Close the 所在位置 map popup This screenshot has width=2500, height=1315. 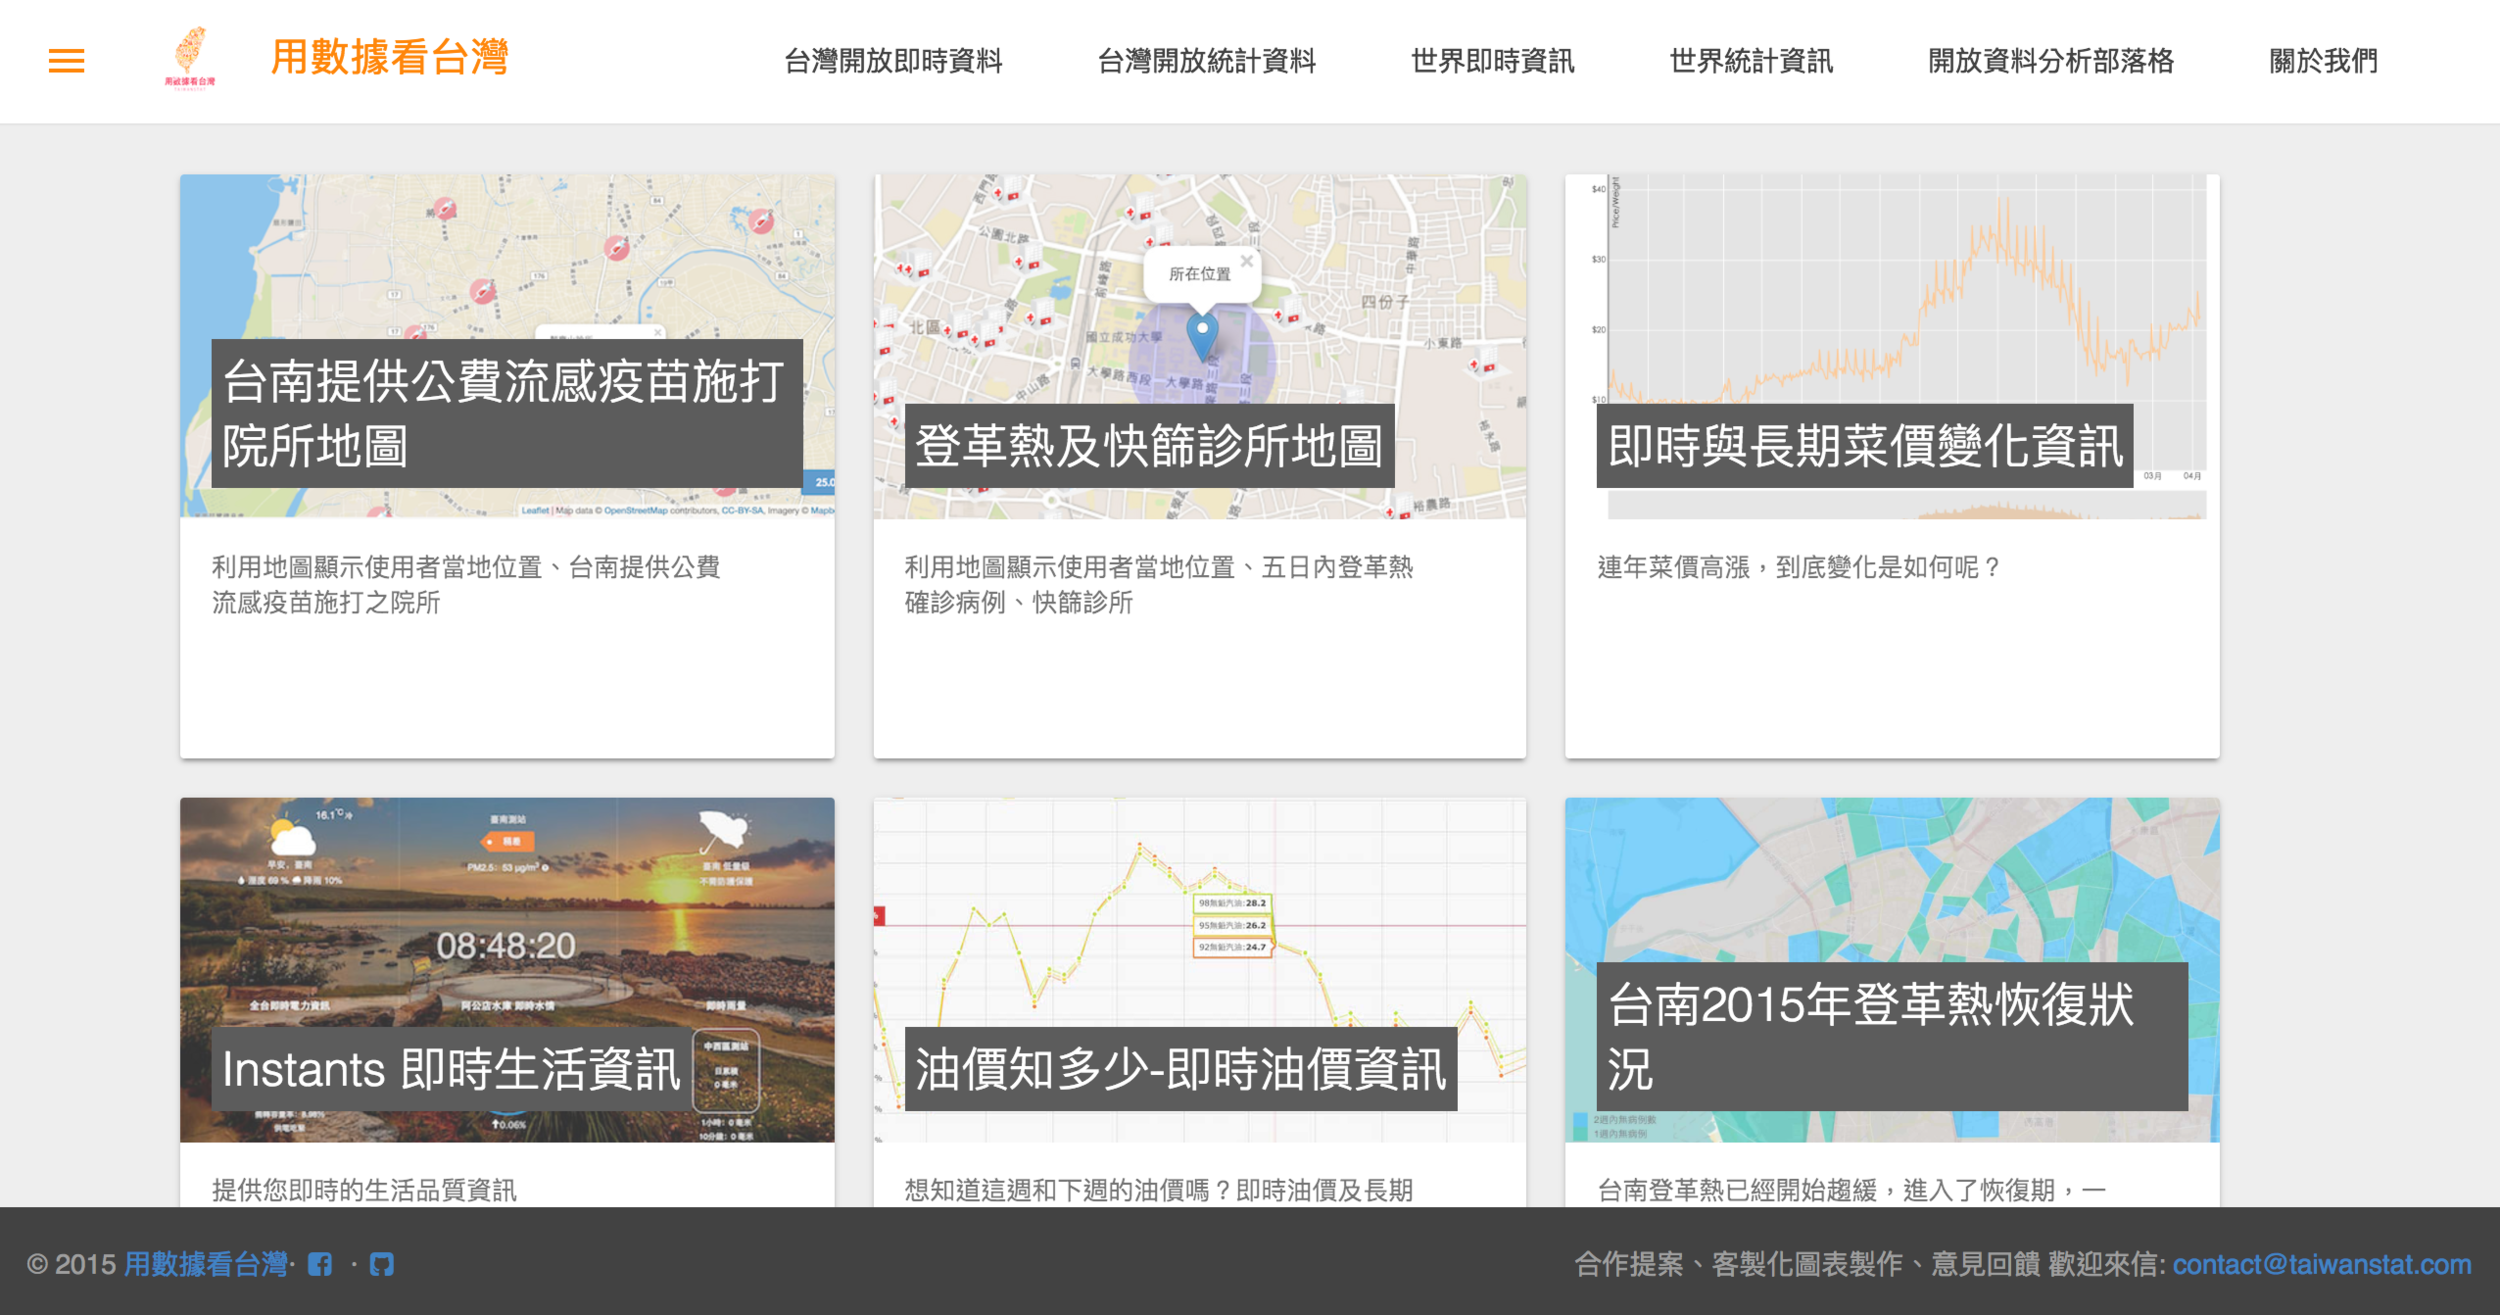tap(1246, 261)
